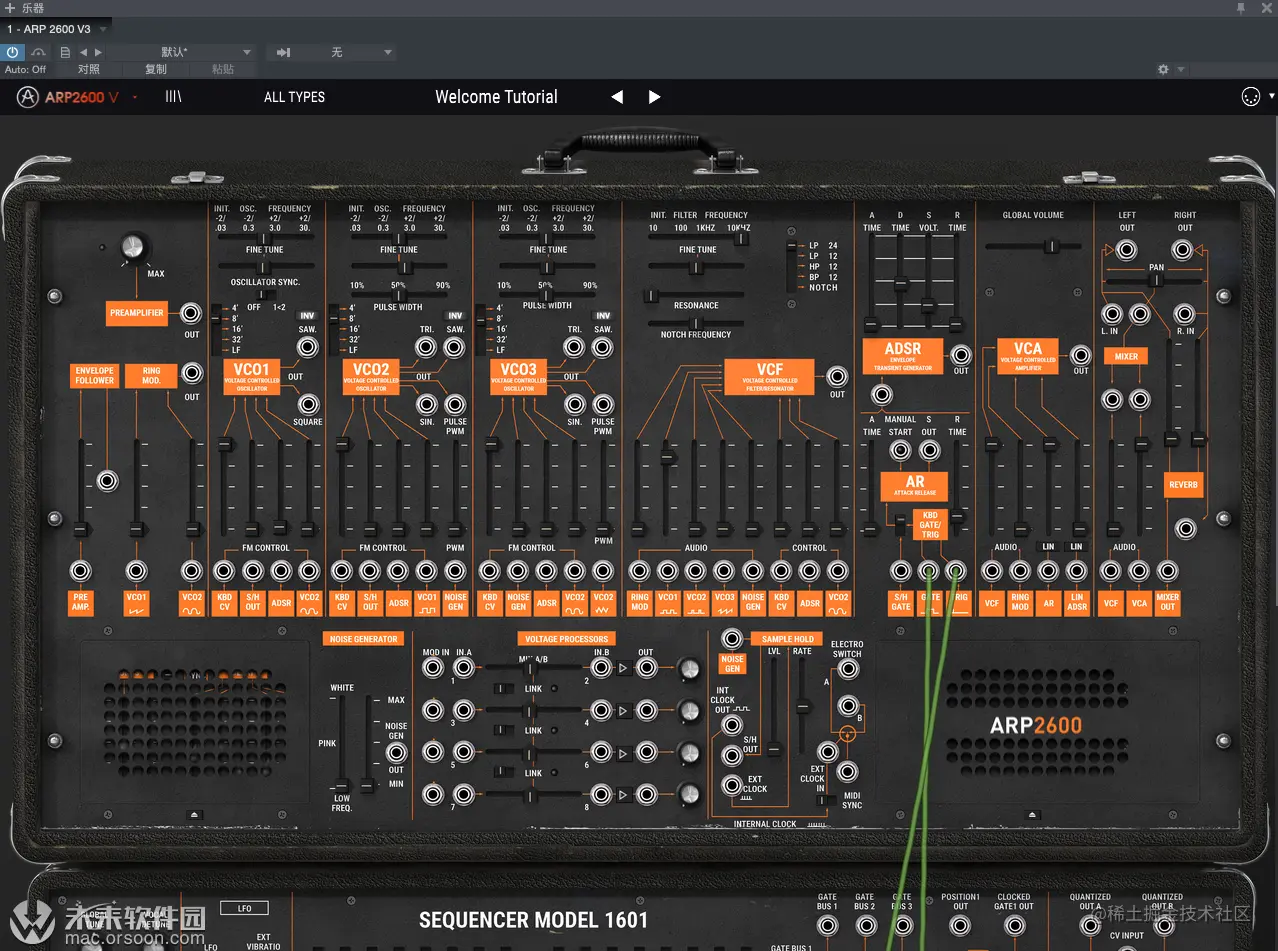Click the NOISE GEN OUT jack
Image resolution: width=1278 pixels, height=951 pixels.
tap(396, 754)
